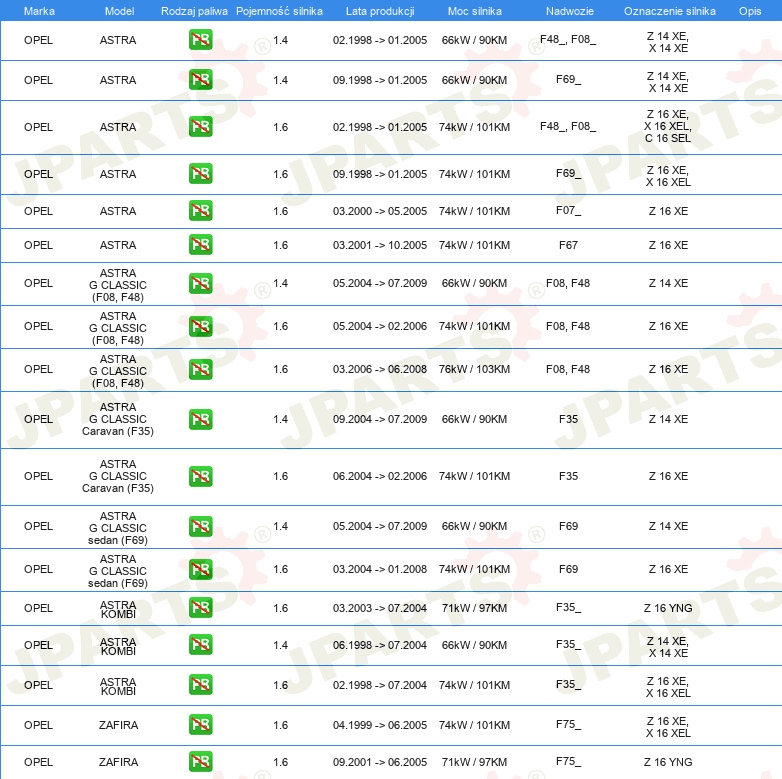
Task: Click ZAFIRA model in 09.2001 row
Action: click(118, 762)
